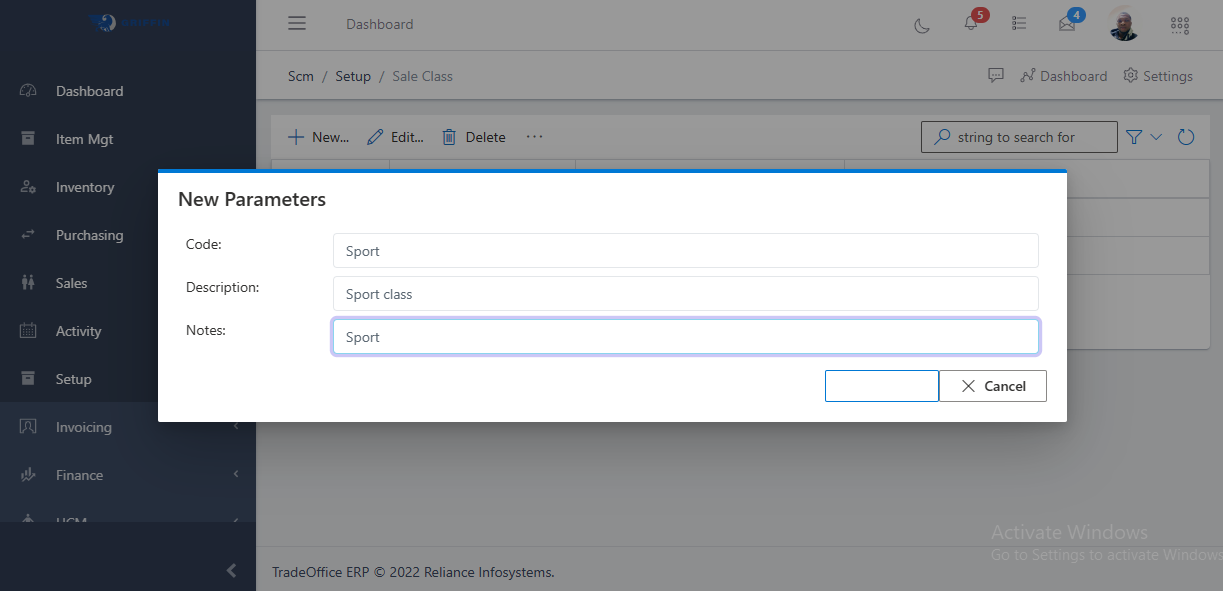Click the Scm breadcrumb
This screenshot has width=1223, height=591.
tap(300, 76)
